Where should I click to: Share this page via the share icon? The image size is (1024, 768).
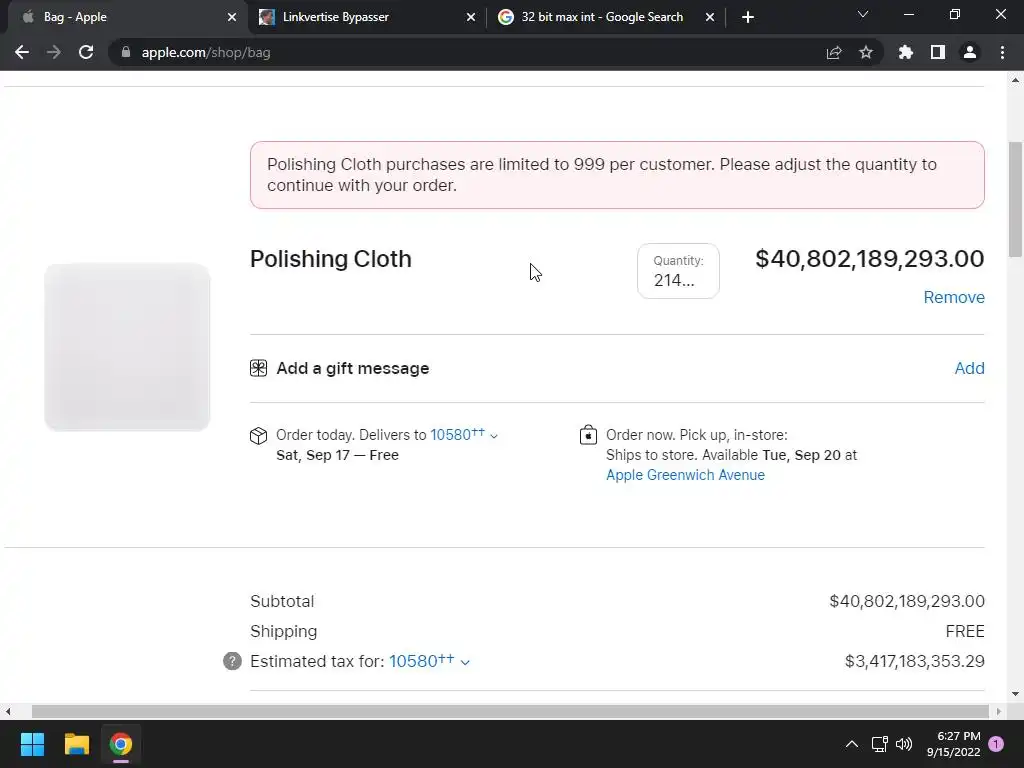pyautogui.click(x=834, y=52)
